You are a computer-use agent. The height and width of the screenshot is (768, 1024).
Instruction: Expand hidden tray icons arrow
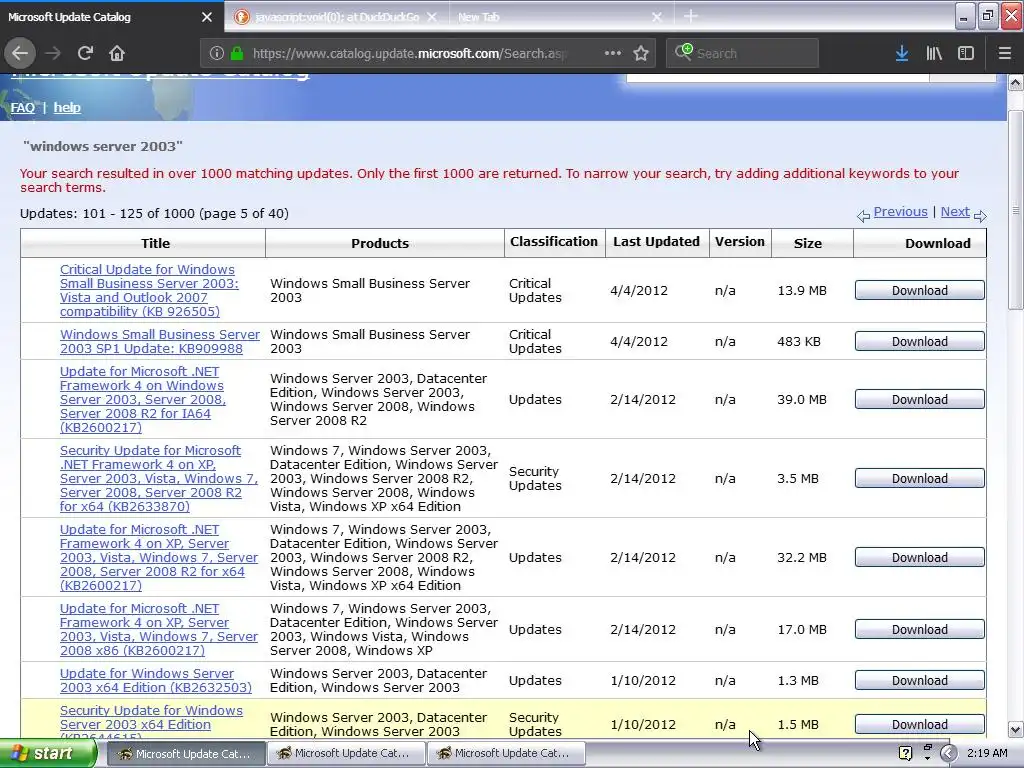tap(948, 753)
